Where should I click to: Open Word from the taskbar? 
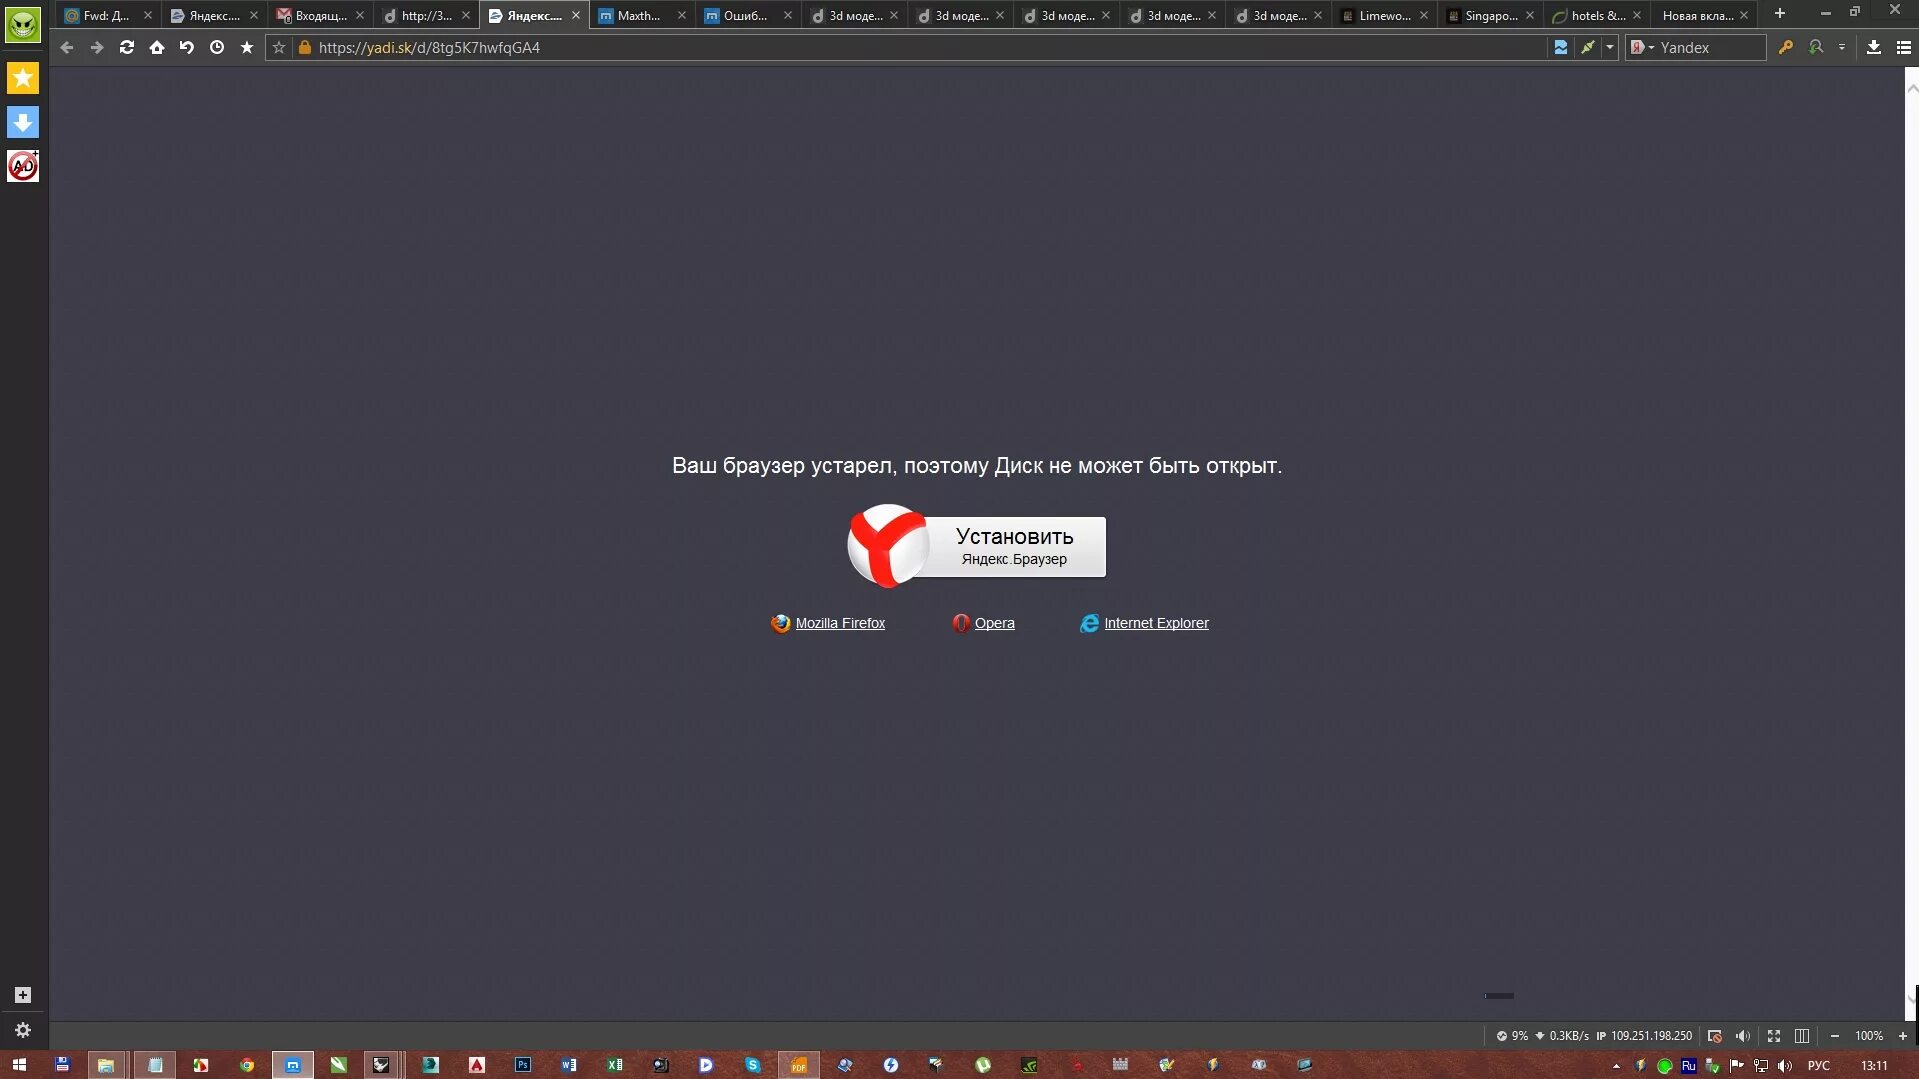pyautogui.click(x=569, y=1065)
